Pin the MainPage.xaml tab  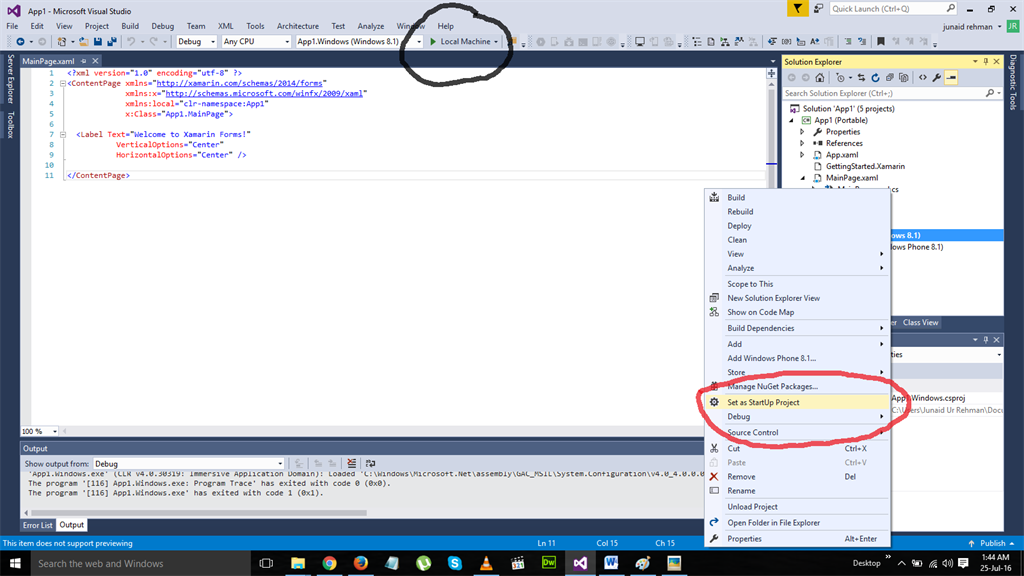click(84, 61)
